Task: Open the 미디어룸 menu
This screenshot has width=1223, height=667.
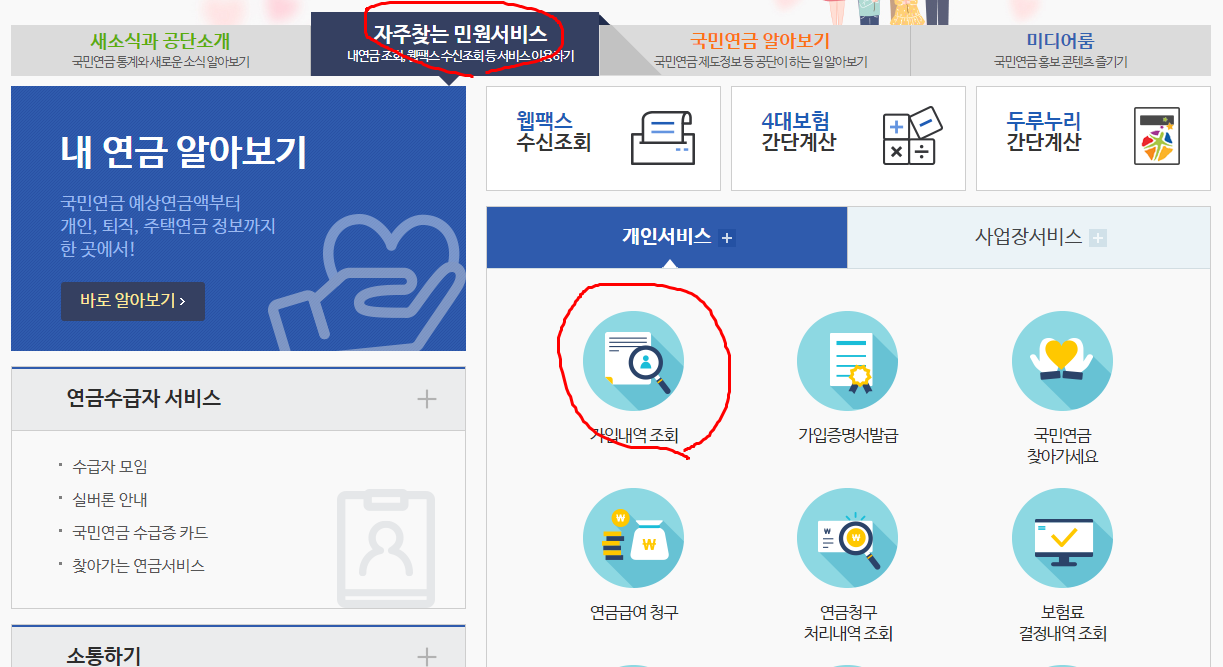Action: [x=1060, y=50]
